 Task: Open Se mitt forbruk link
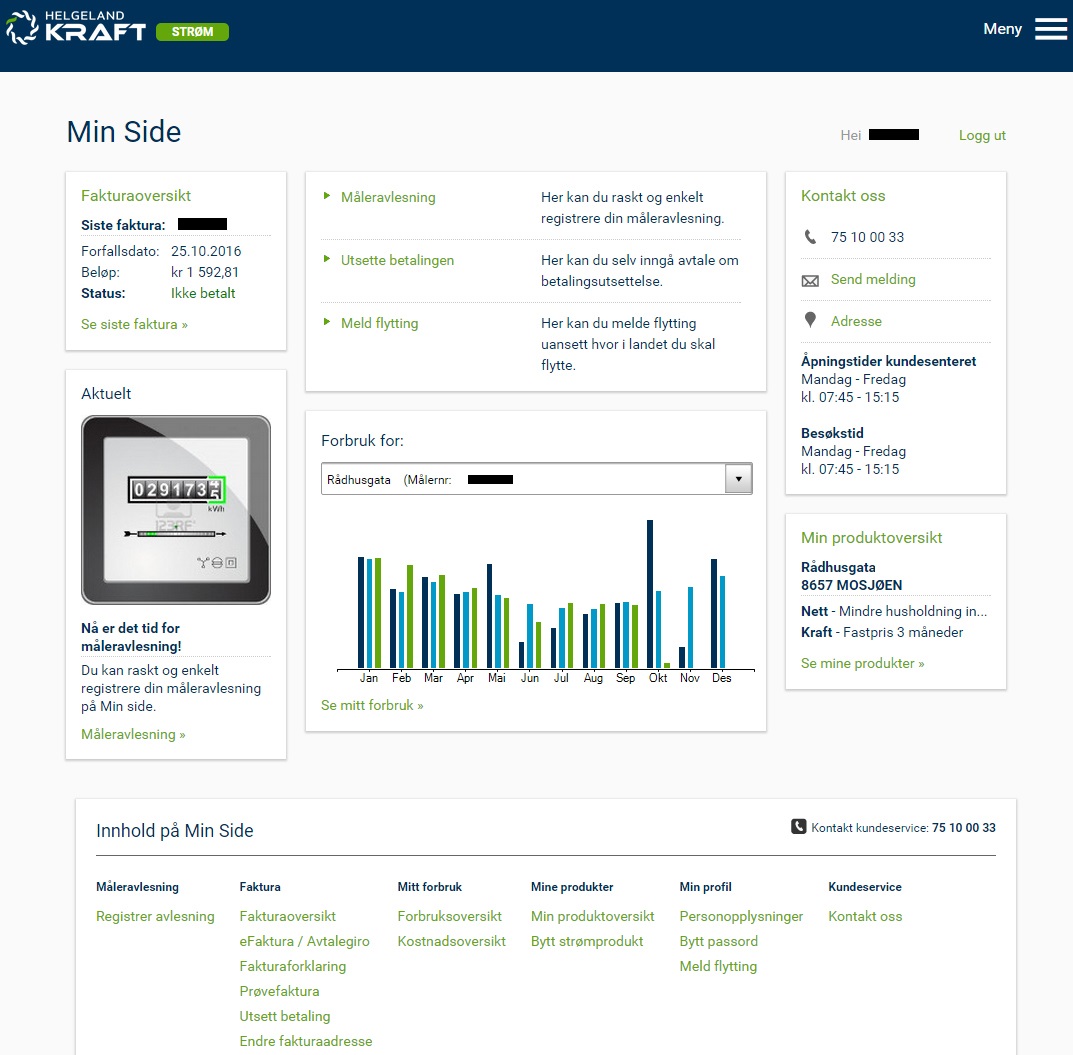click(x=372, y=705)
